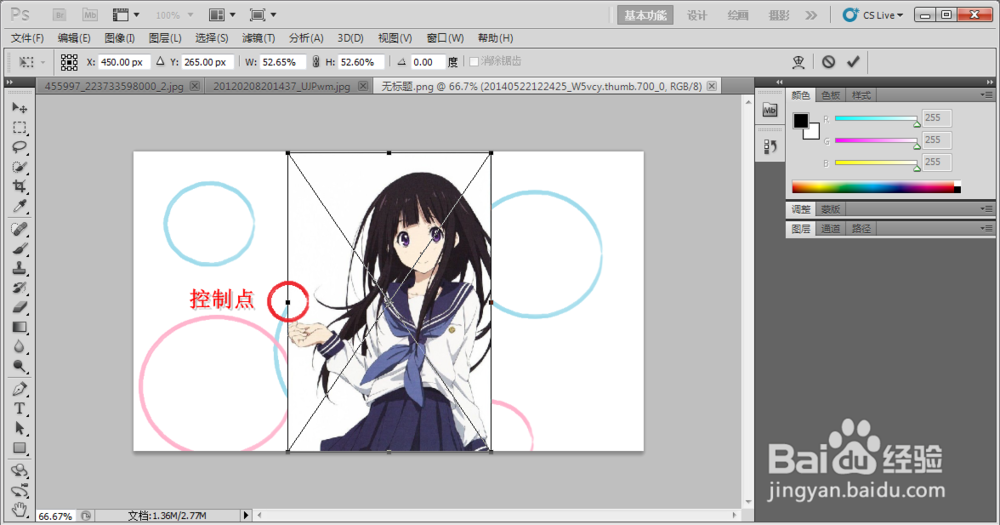Set reference point location grid
Viewport: 1000px width, 525px height.
(x=69, y=62)
